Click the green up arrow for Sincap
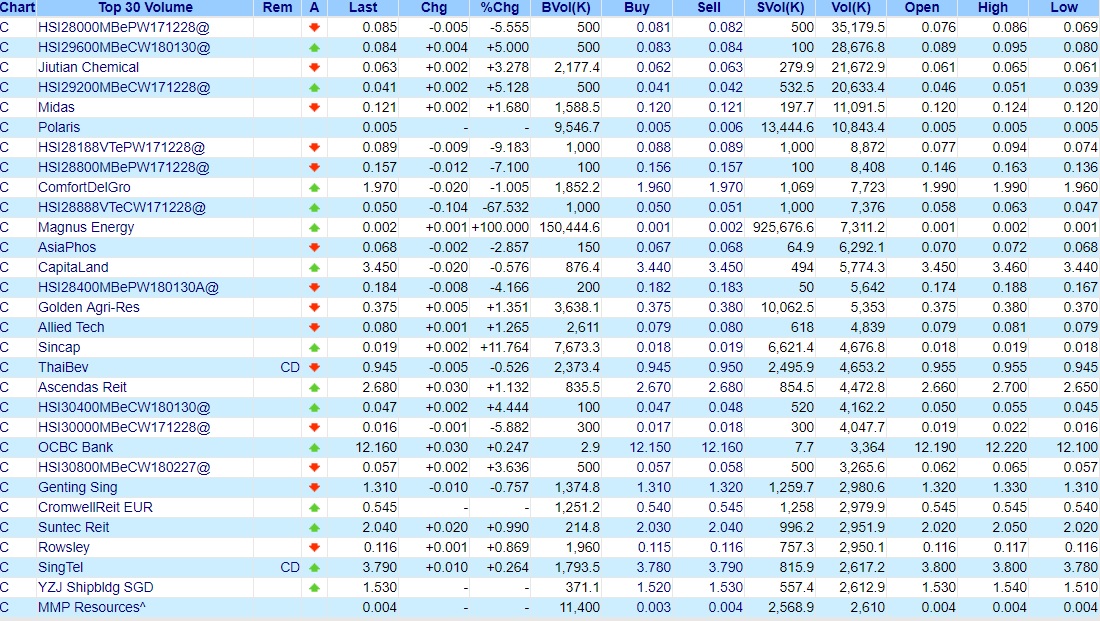This screenshot has height=621, width=1100. click(x=314, y=347)
